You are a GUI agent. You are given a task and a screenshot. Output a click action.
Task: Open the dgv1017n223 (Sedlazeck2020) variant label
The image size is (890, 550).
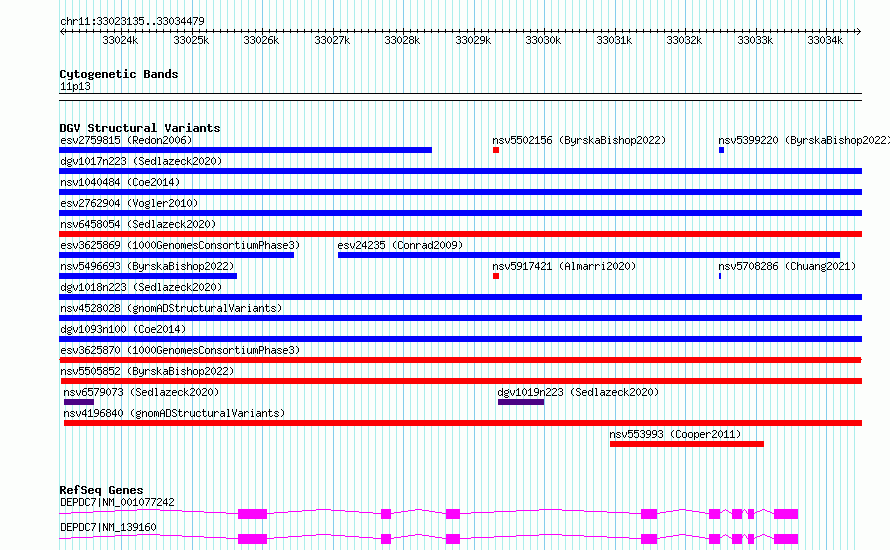click(141, 161)
